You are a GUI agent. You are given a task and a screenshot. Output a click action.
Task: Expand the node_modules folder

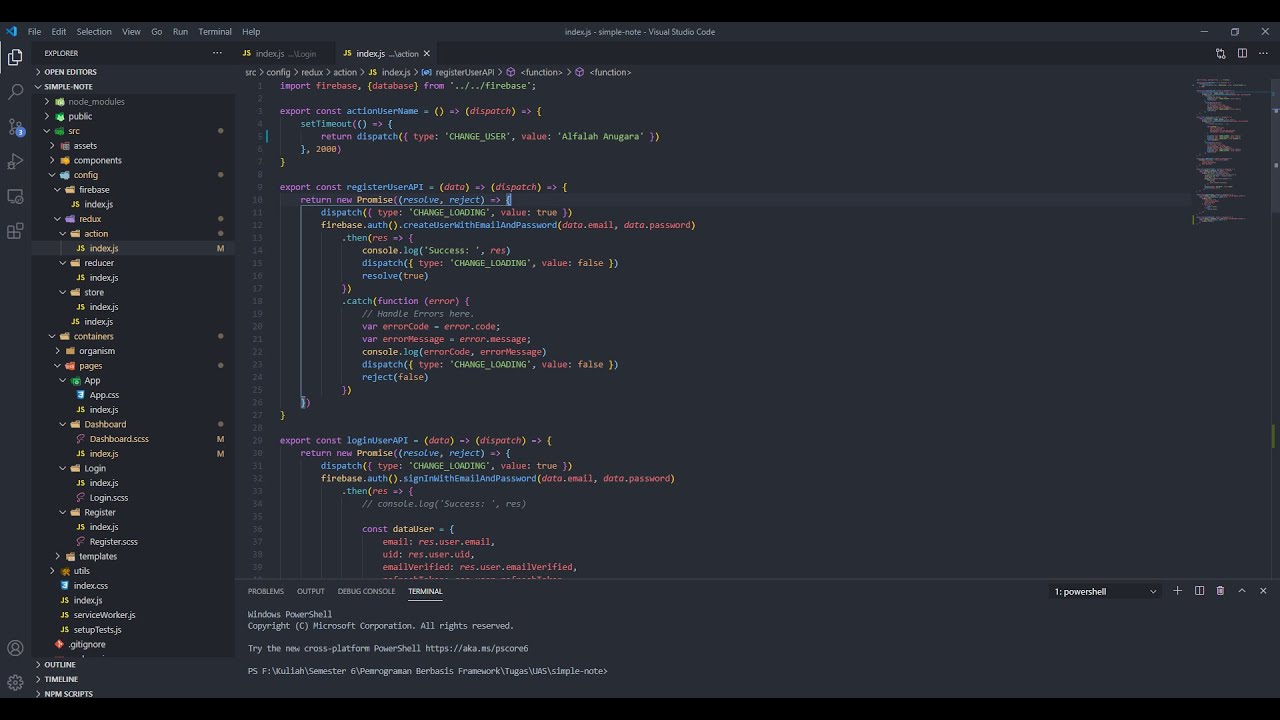(x=96, y=101)
